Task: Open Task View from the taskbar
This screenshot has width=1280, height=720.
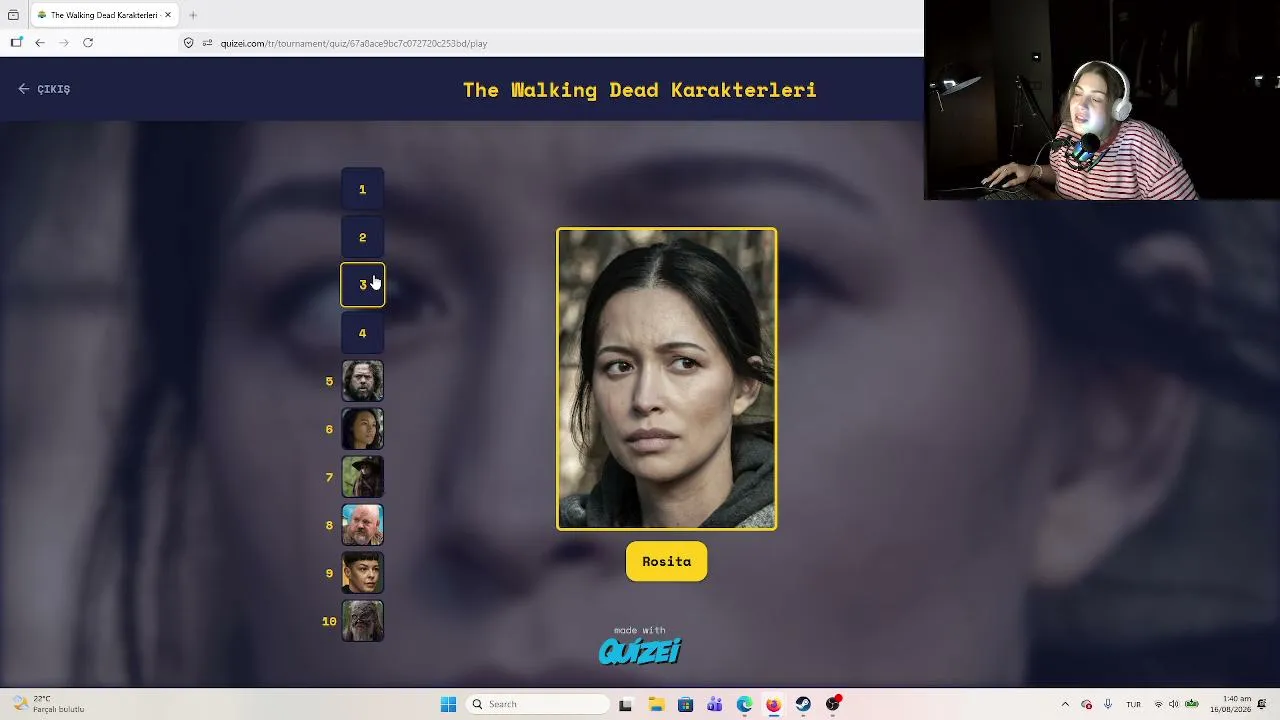Action: pos(626,704)
